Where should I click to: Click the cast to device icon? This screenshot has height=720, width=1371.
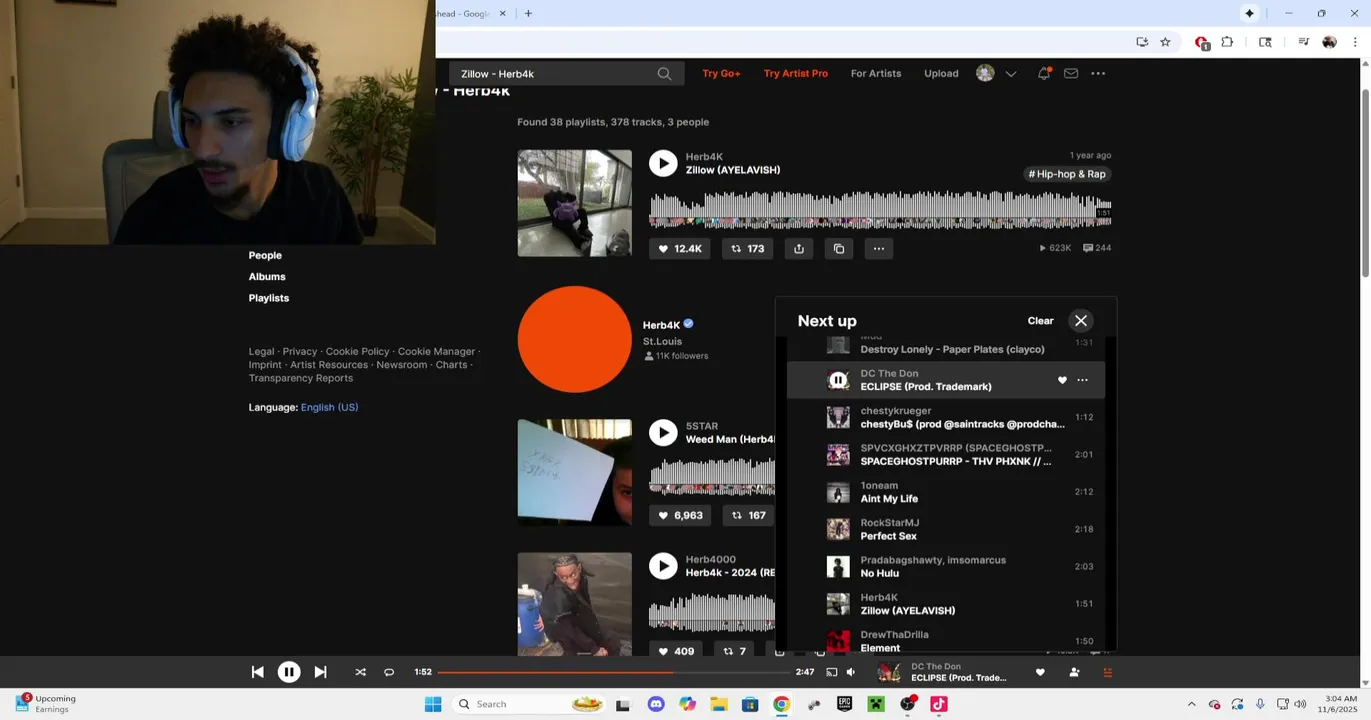[831, 673]
